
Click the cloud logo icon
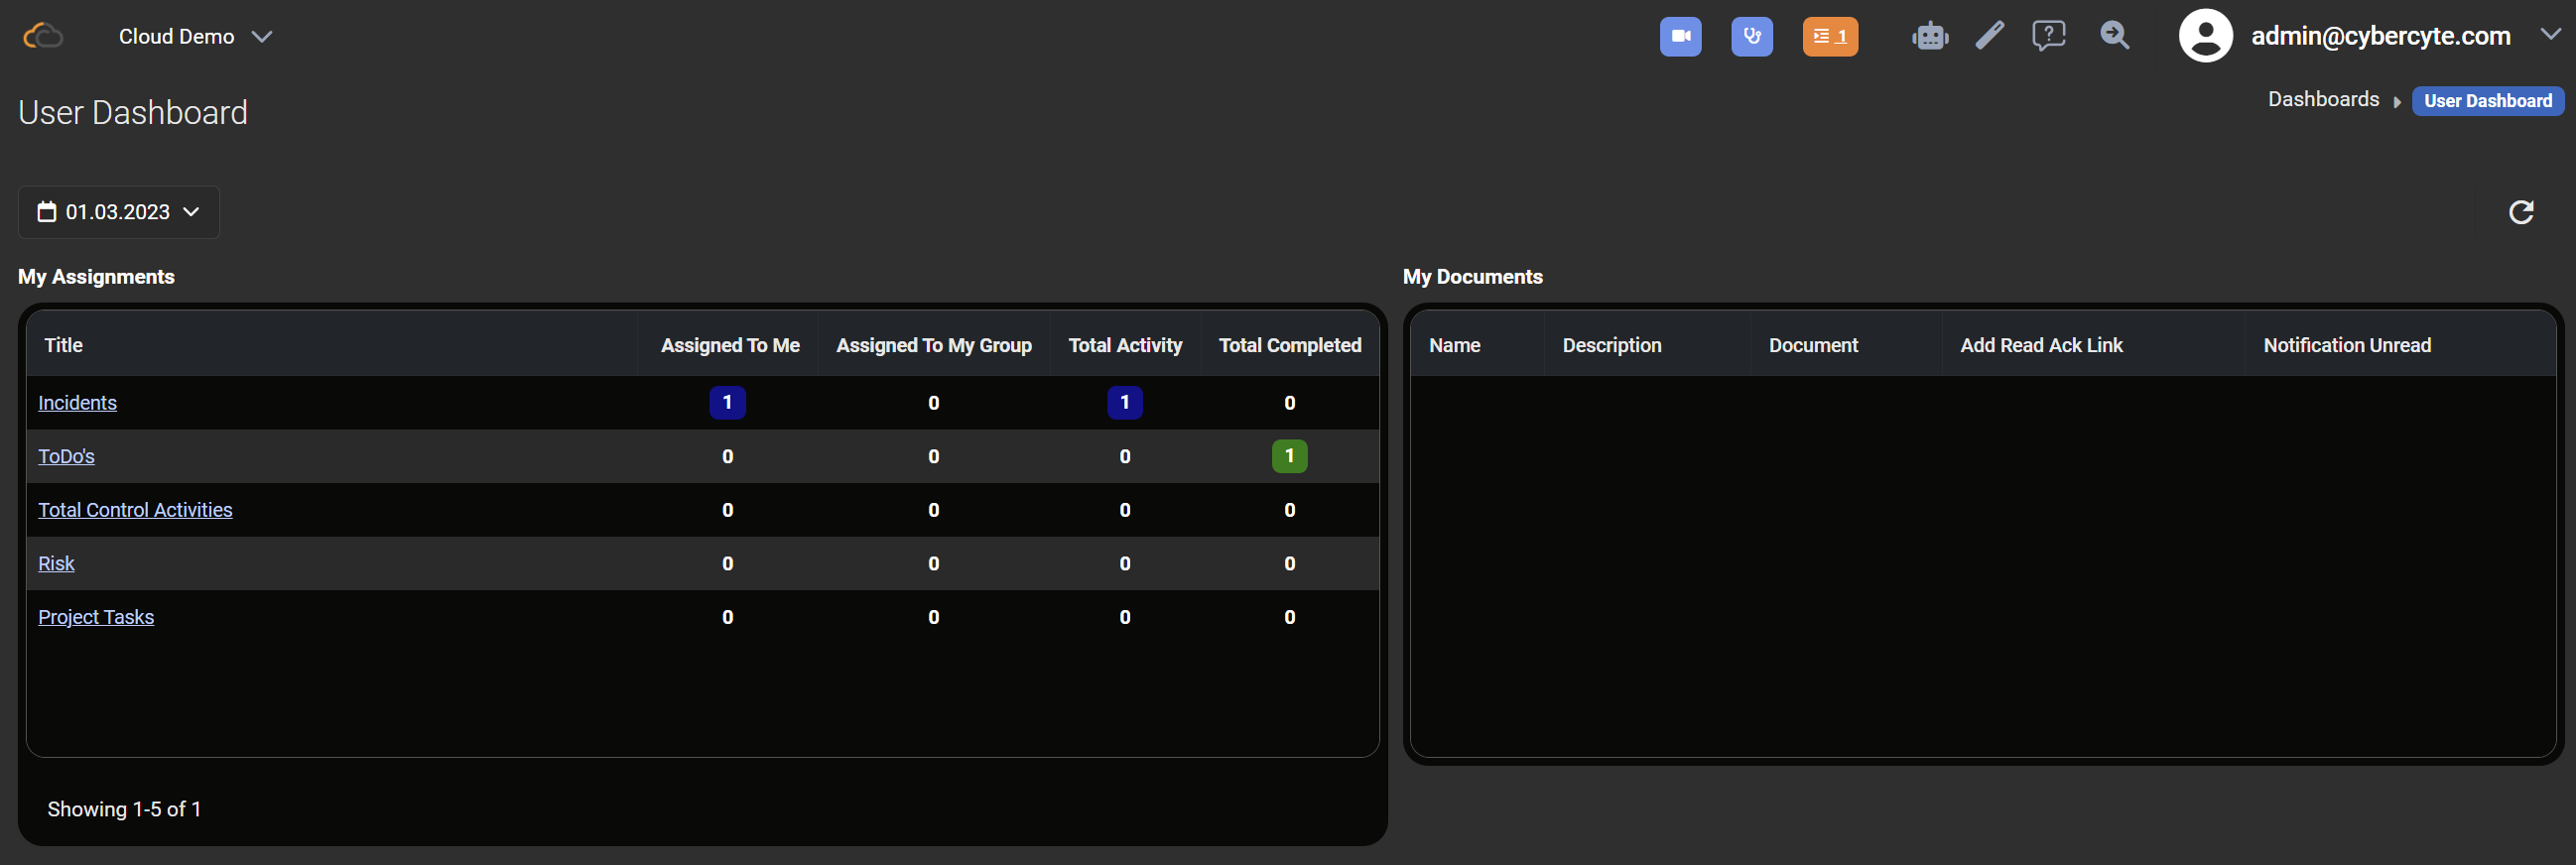pyautogui.click(x=43, y=37)
